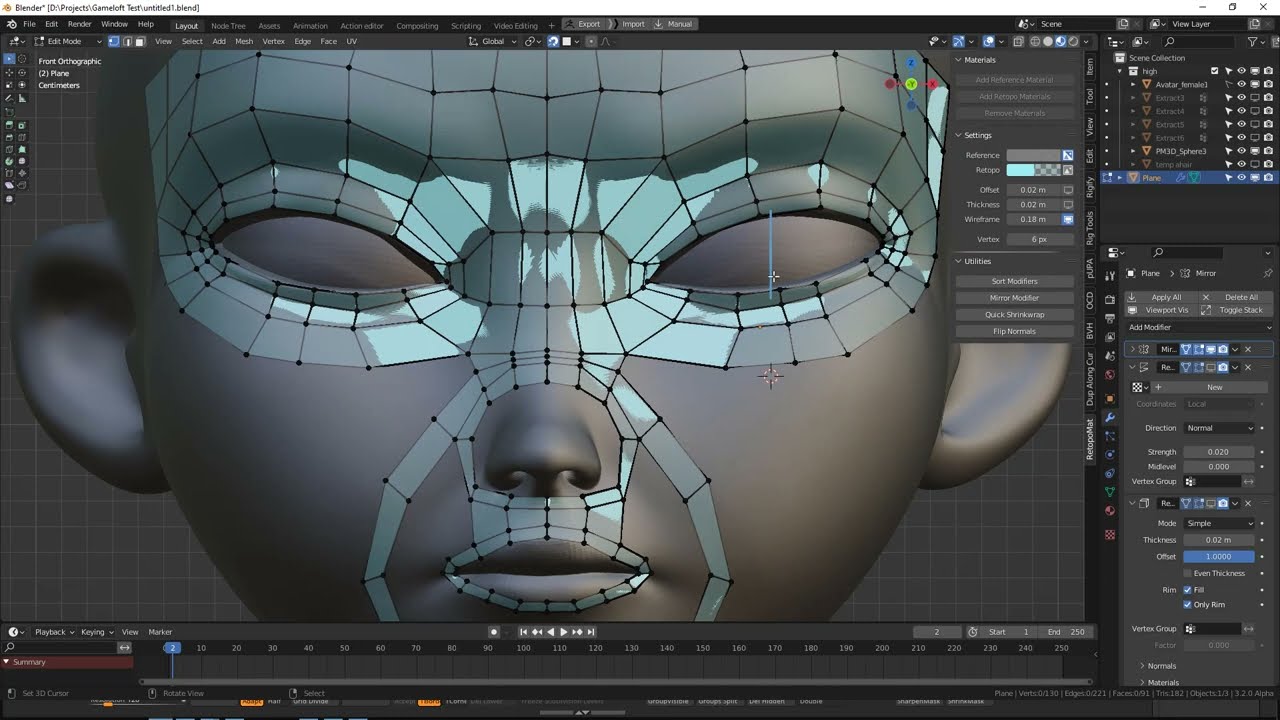Open Transform Orientation Global dropdown
This screenshot has width=1280, height=720.
pos(493,41)
